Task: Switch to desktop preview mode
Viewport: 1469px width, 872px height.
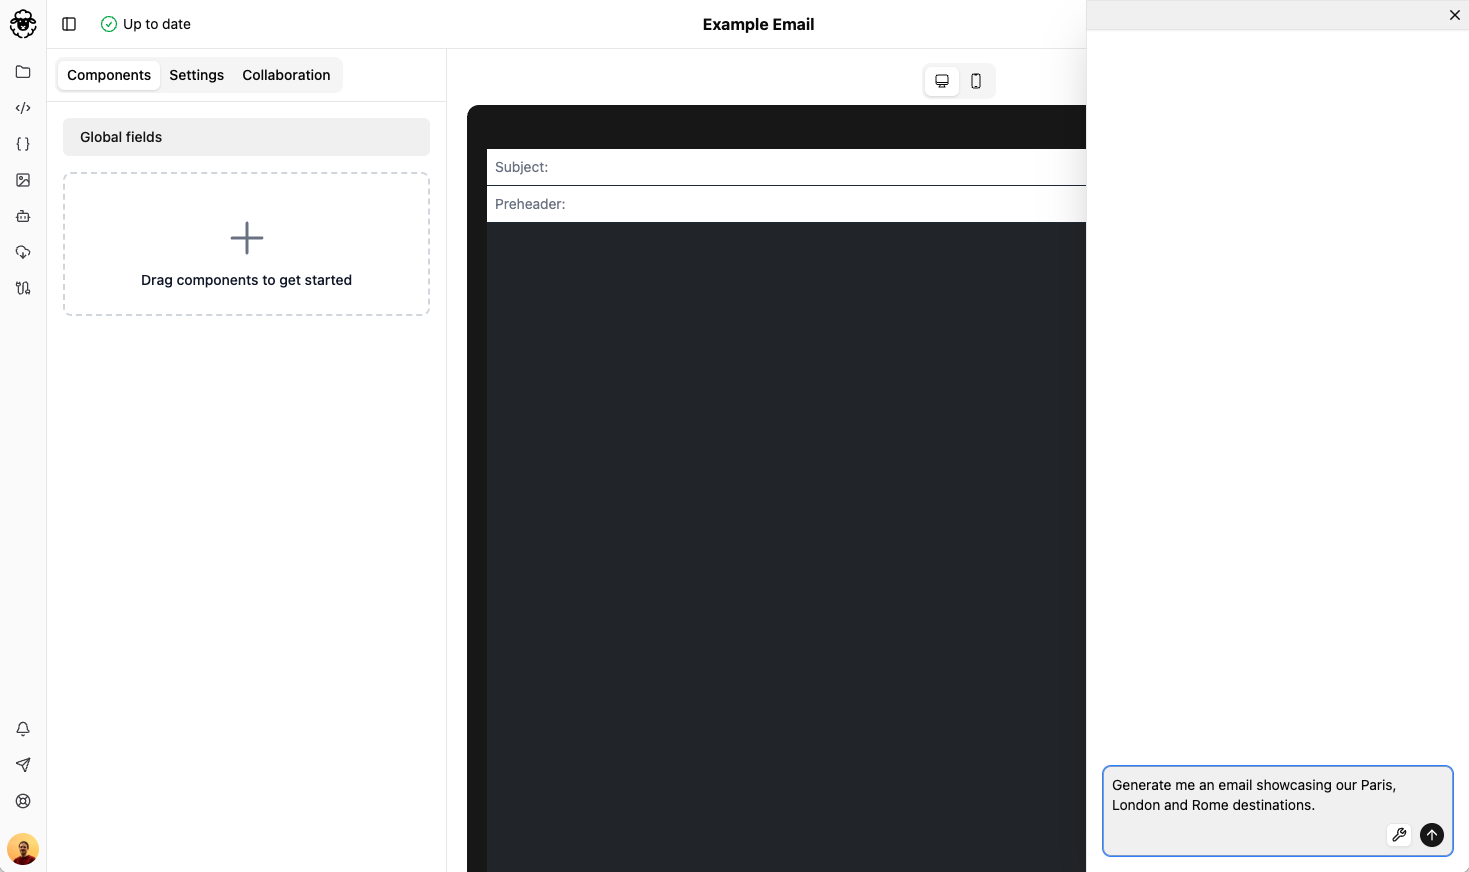Action: tap(942, 81)
